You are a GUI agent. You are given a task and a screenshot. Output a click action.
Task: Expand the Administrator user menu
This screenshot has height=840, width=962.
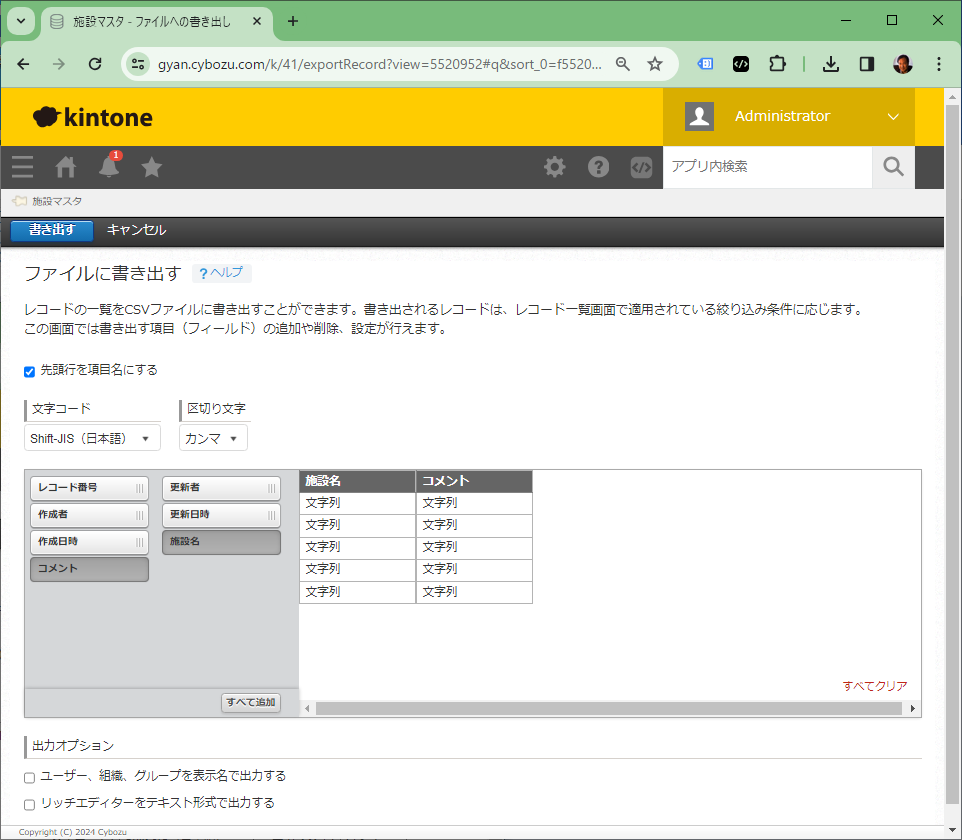tap(893, 117)
